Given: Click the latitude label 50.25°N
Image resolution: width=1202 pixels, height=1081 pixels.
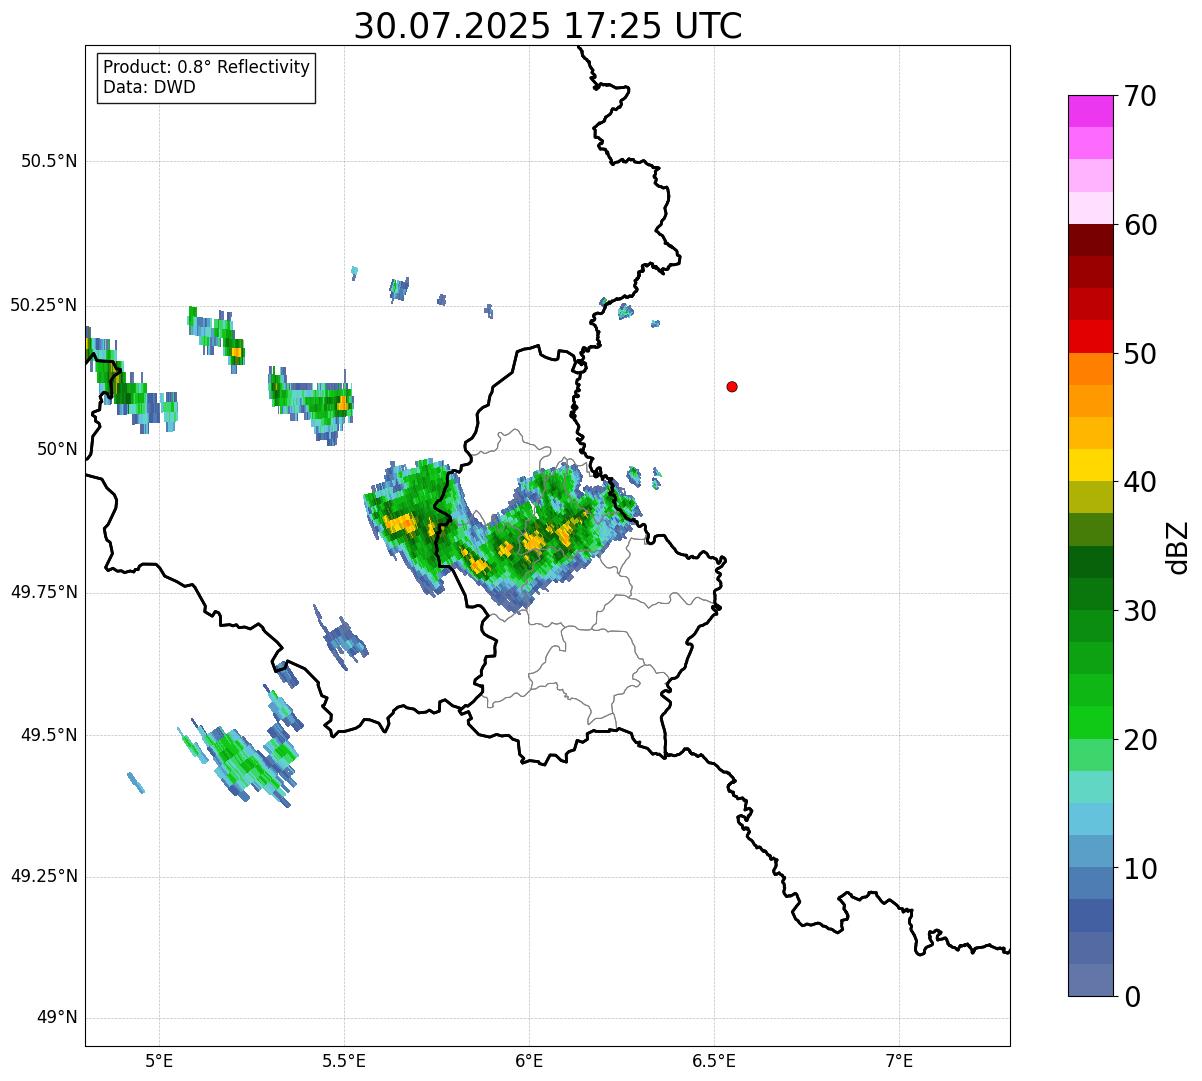Looking at the screenshot, I should coord(43,305).
